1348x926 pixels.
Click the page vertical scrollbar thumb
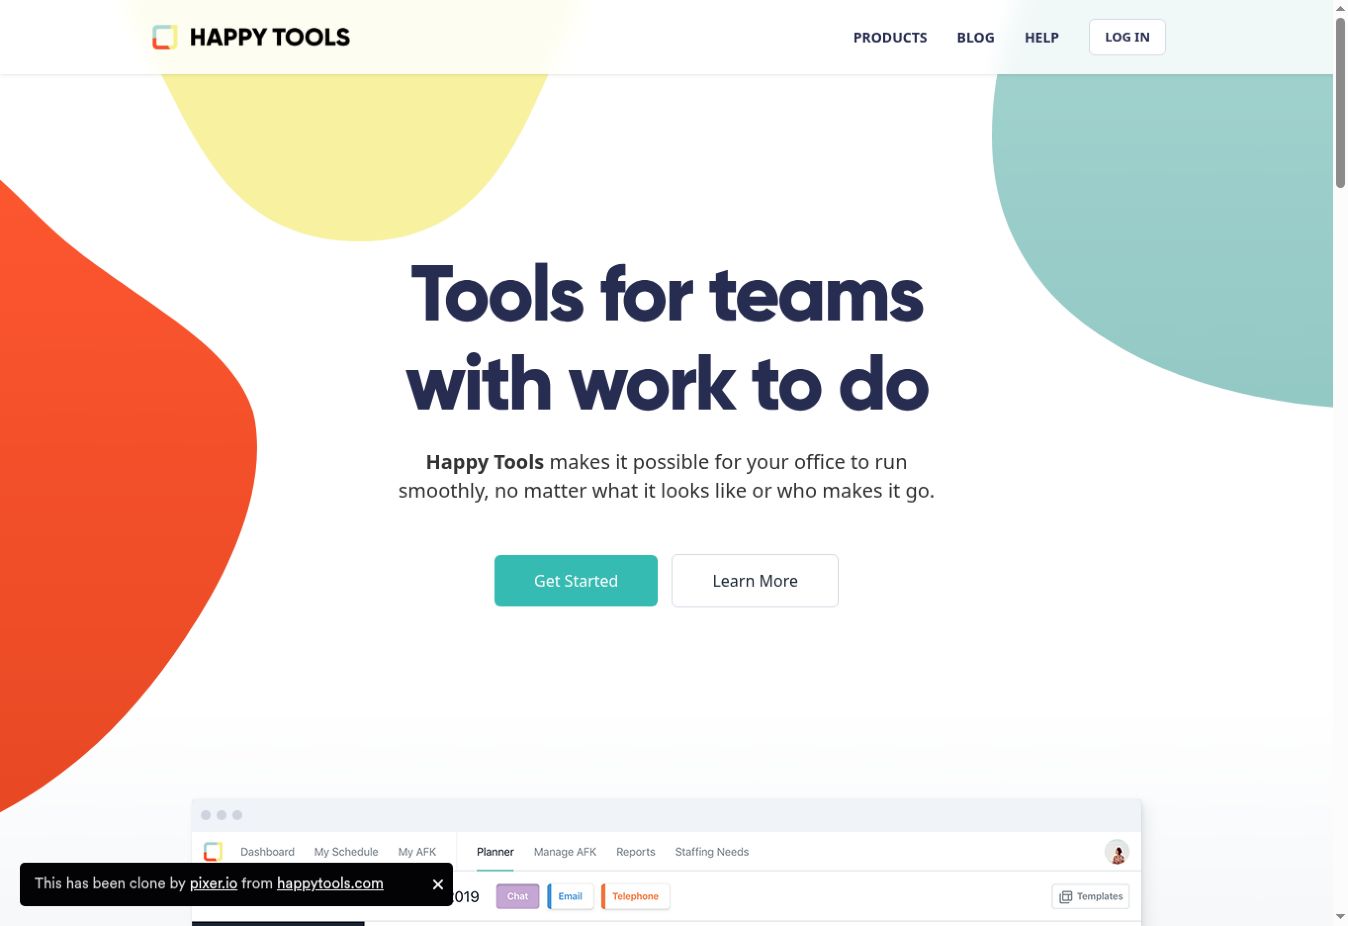pyautogui.click(x=1340, y=102)
